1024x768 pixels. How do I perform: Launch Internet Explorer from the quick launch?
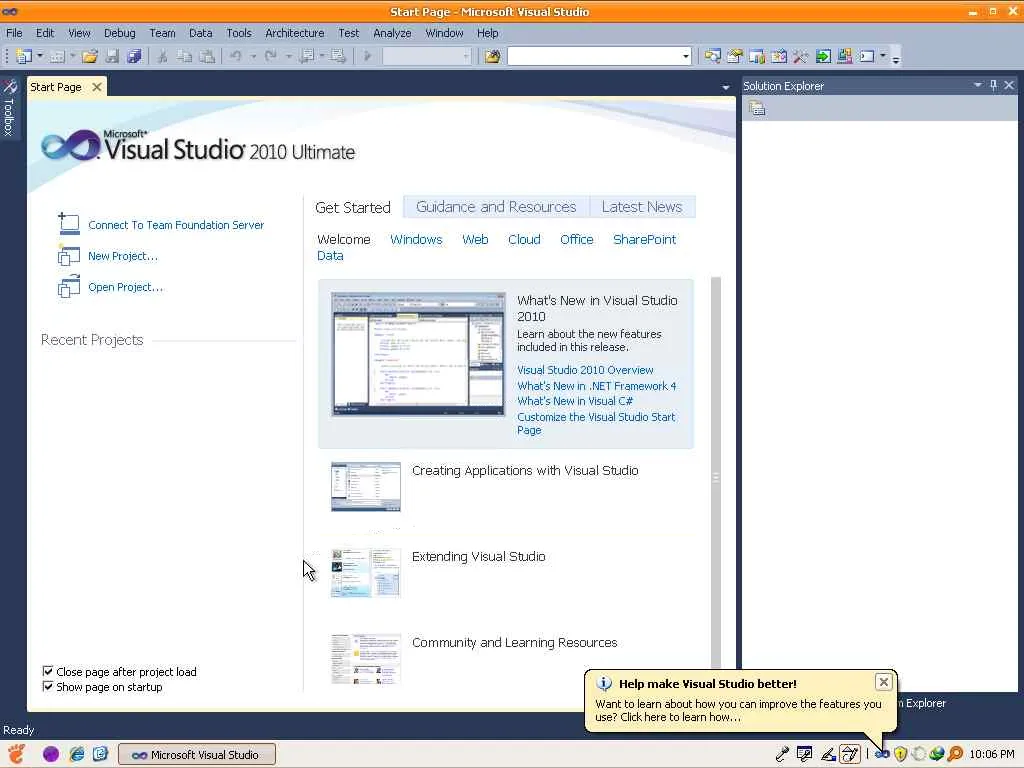76,754
